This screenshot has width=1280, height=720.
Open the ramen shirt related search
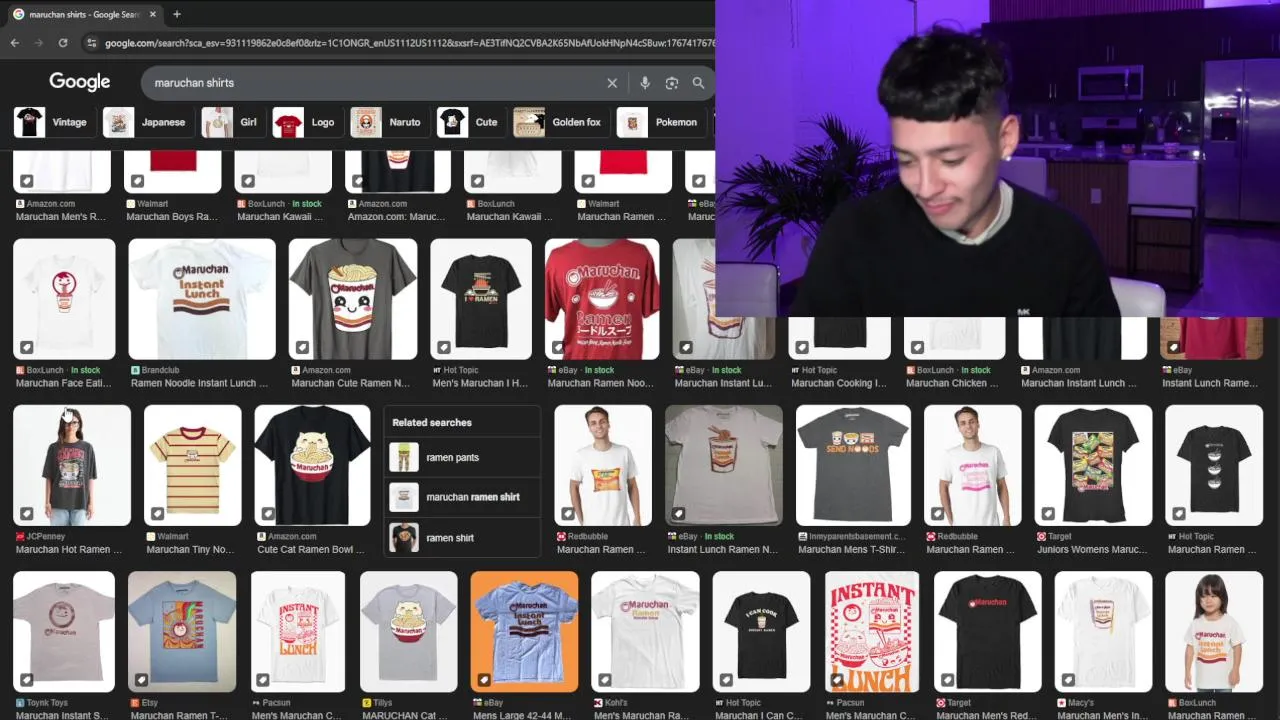[462, 537]
